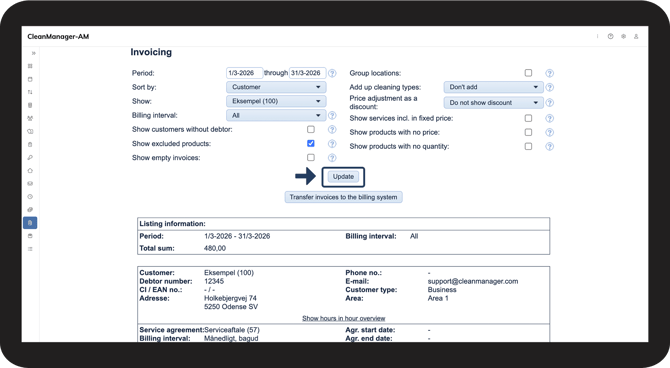The width and height of the screenshot is (670, 368).
Task: Open the people group icon in the sidebar
Action: tap(30, 118)
